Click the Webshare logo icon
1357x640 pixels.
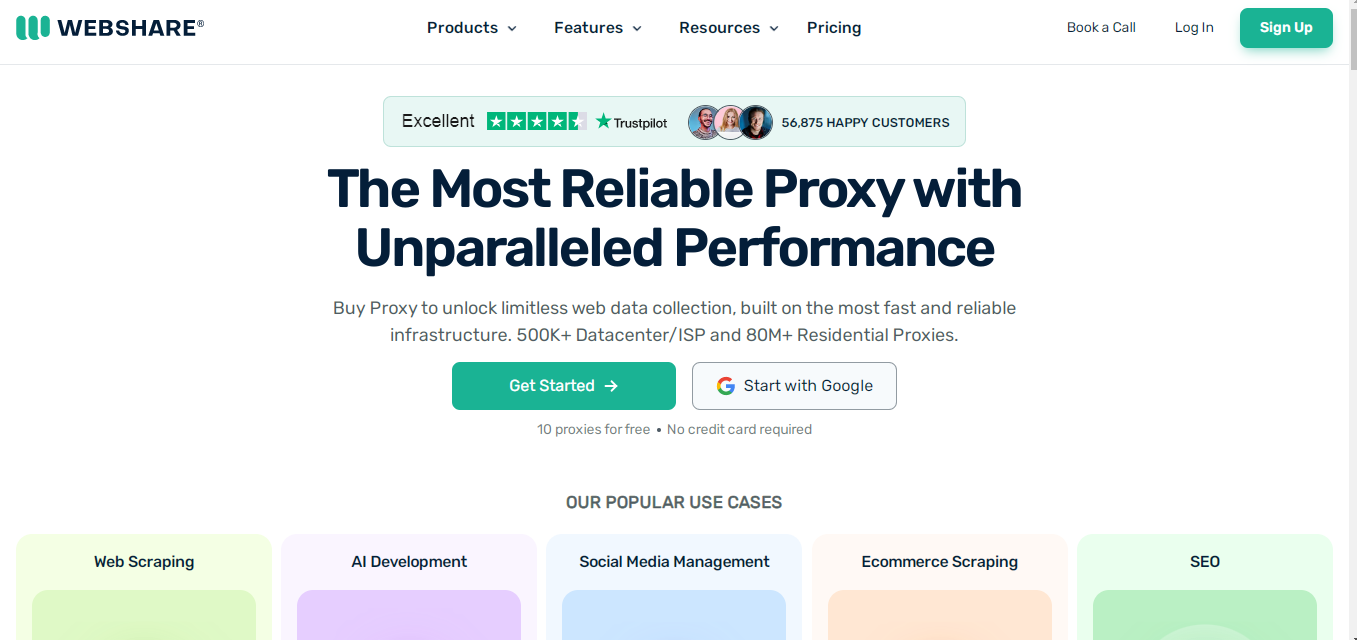[x=33, y=28]
